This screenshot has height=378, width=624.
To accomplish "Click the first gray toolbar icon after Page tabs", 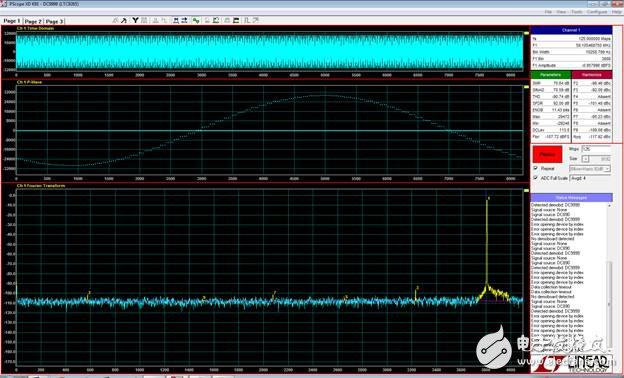I will (x=115, y=20).
